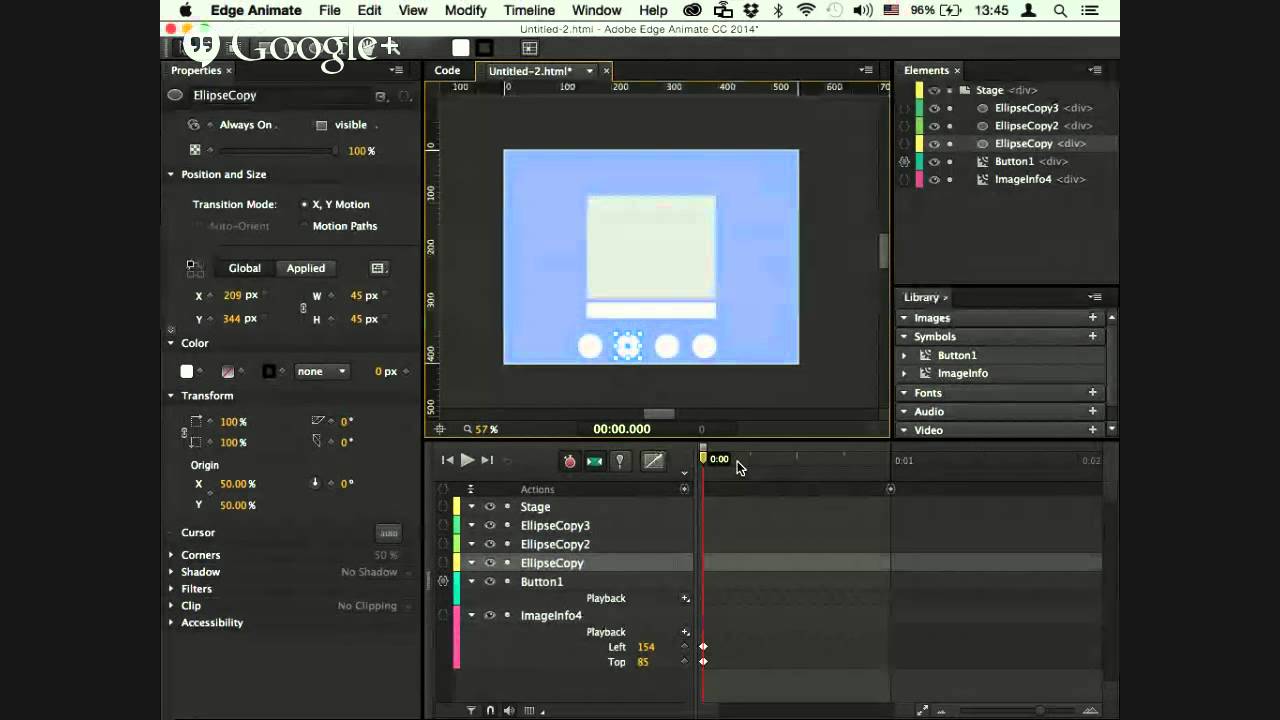The height and width of the screenshot is (720, 1280).
Task: Add a new Image in Library
Action: [x=1093, y=318]
